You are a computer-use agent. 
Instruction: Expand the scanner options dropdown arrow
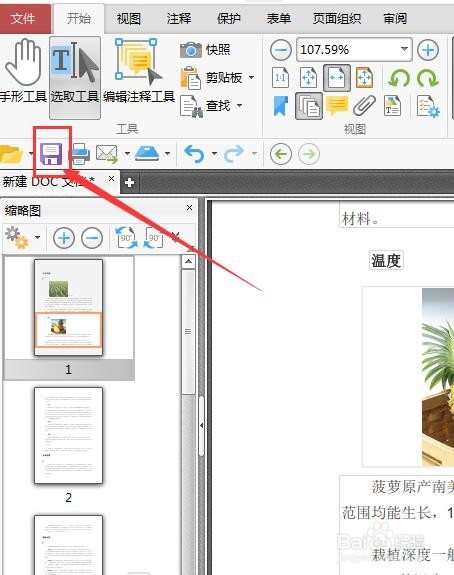pos(167,153)
